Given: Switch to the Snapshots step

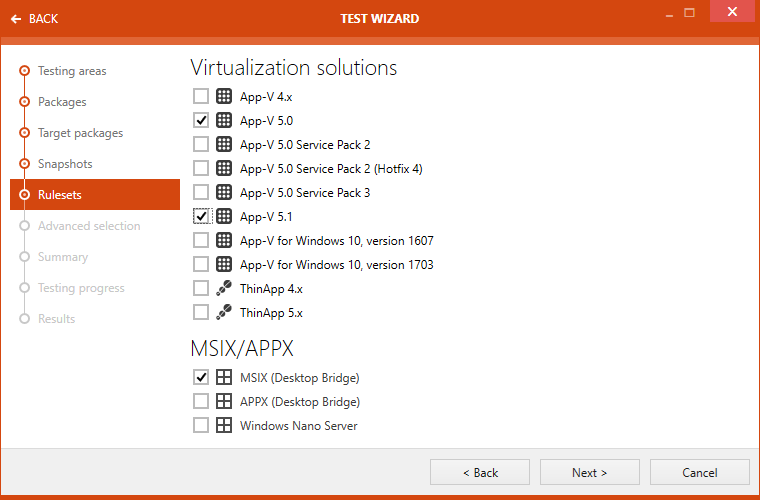Looking at the screenshot, I should (x=64, y=164).
